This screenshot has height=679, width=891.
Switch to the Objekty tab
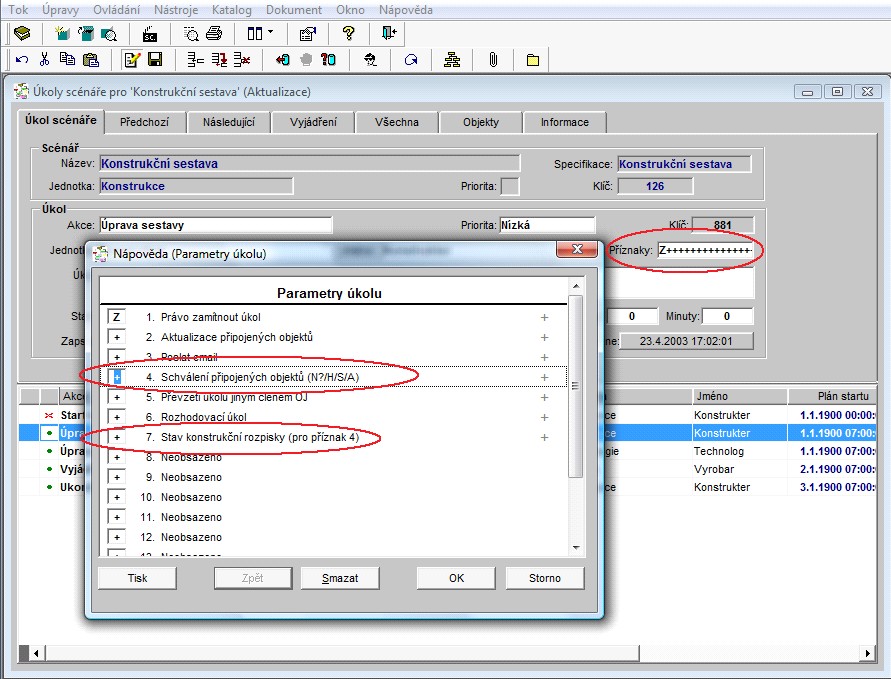click(x=481, y=122)
